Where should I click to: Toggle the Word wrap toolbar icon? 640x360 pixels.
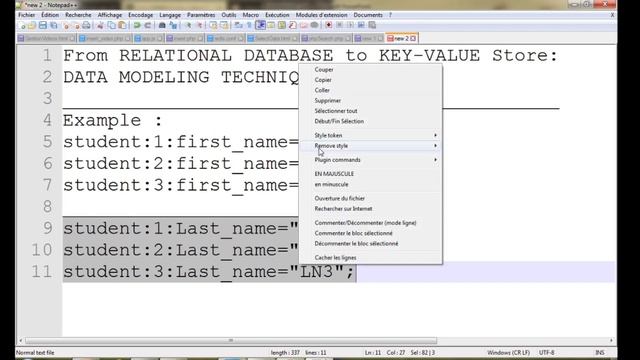coord(239,25)
